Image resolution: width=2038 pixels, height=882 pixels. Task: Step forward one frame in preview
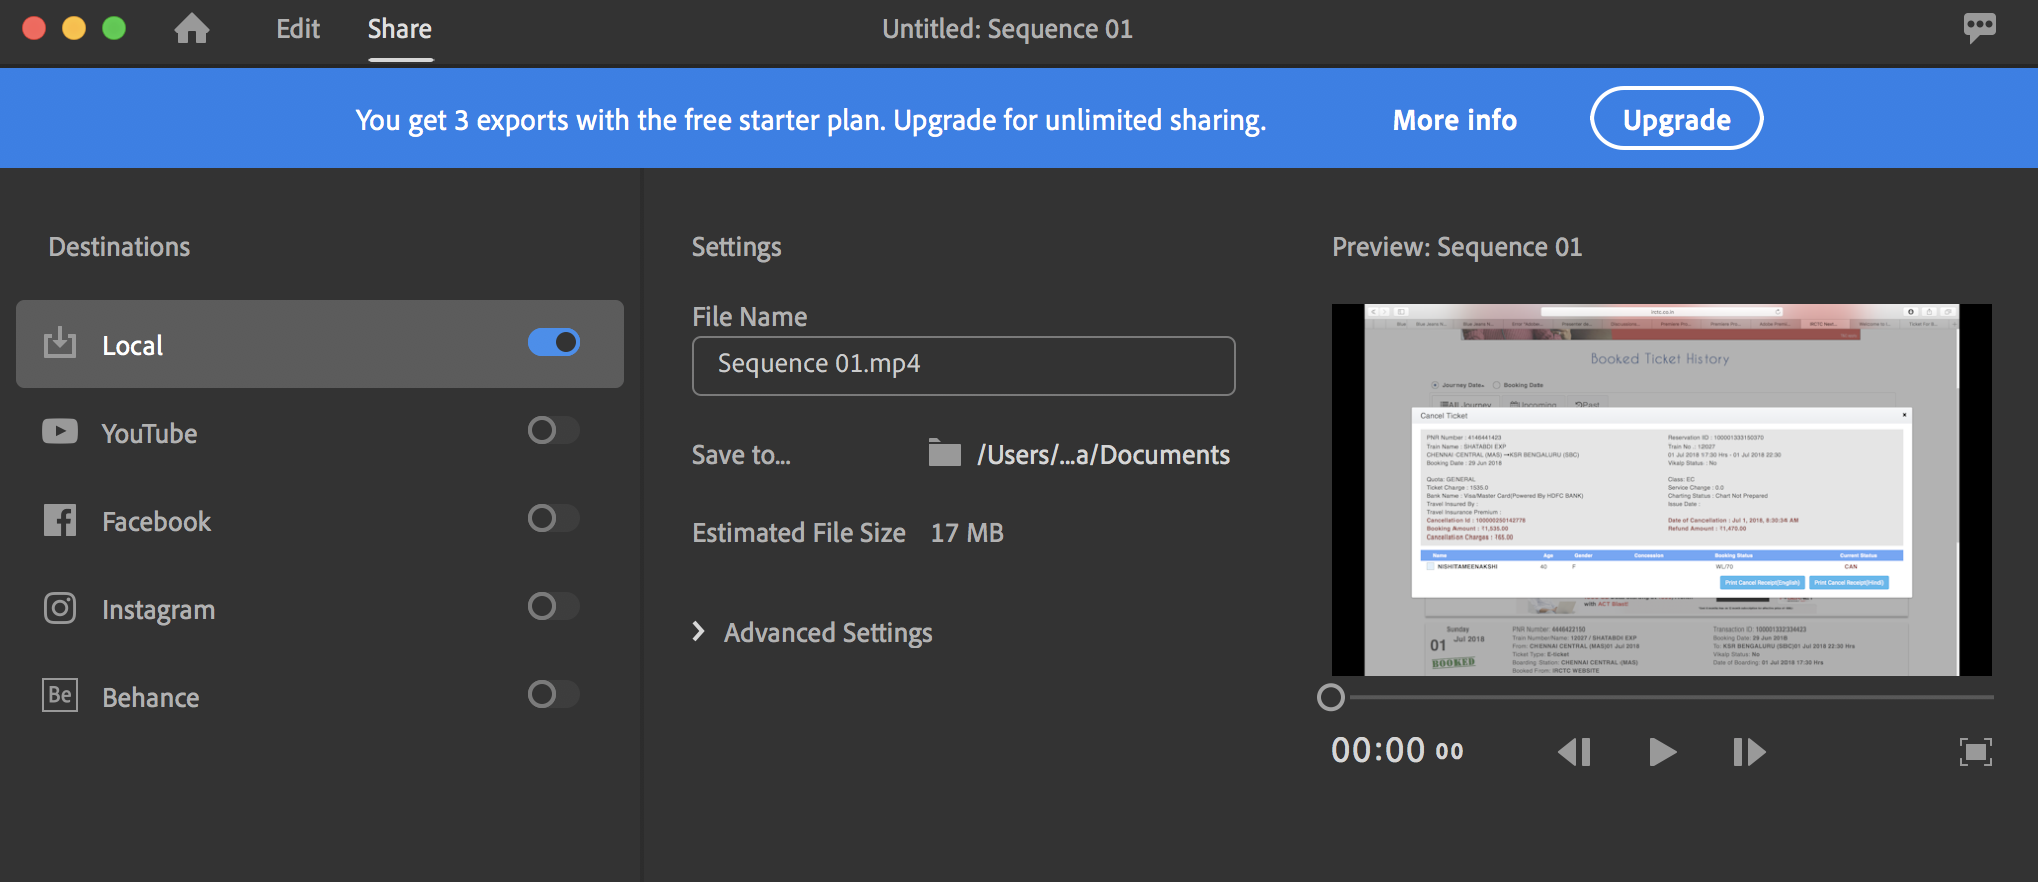(x=1749, y=752)
